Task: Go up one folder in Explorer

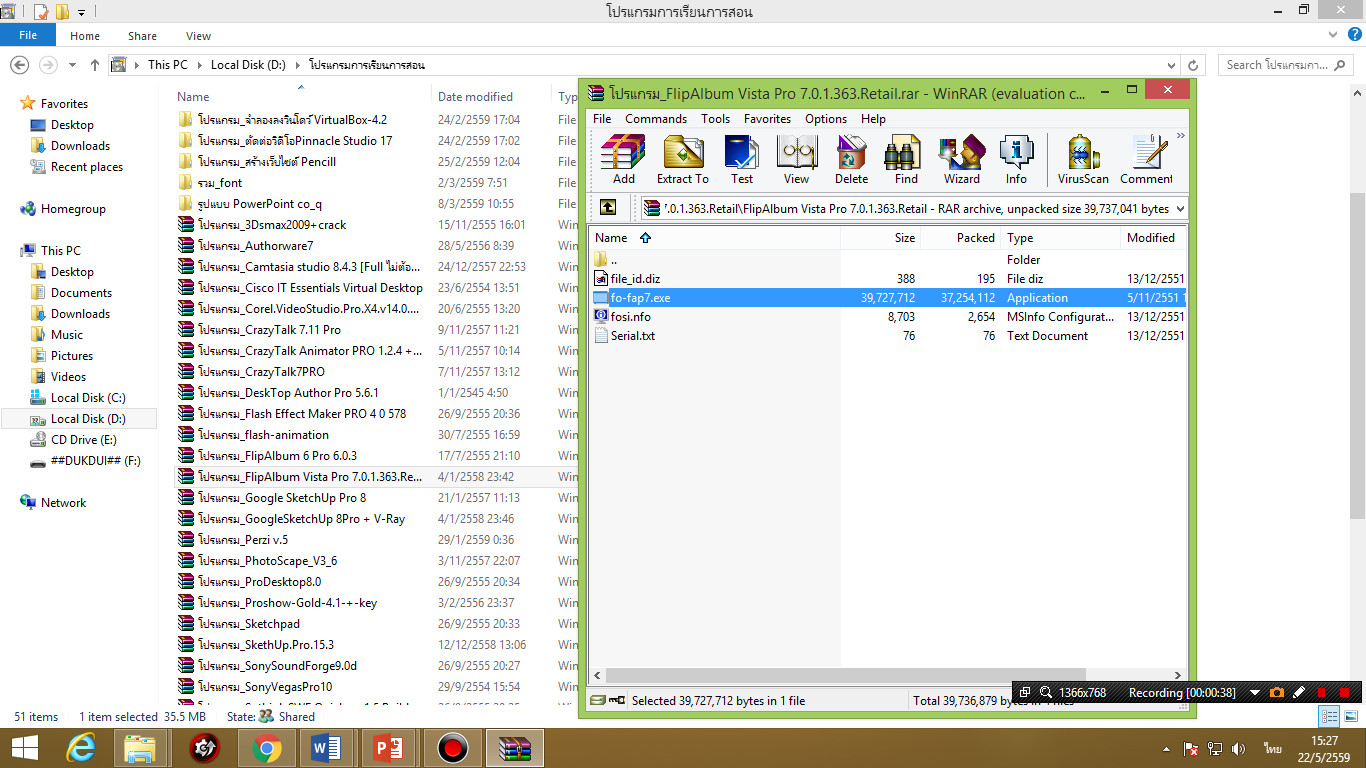Action: 95,65
